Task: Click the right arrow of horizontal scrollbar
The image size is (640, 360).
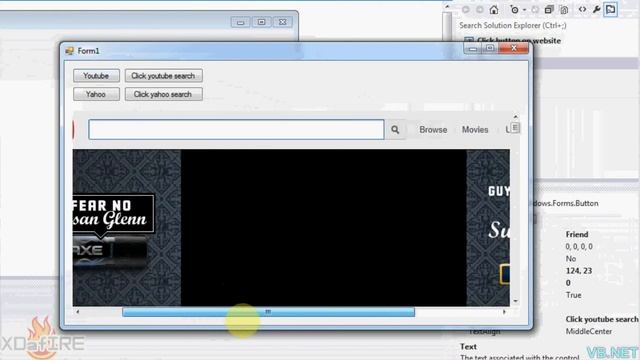Action: (x=504, y=312)
